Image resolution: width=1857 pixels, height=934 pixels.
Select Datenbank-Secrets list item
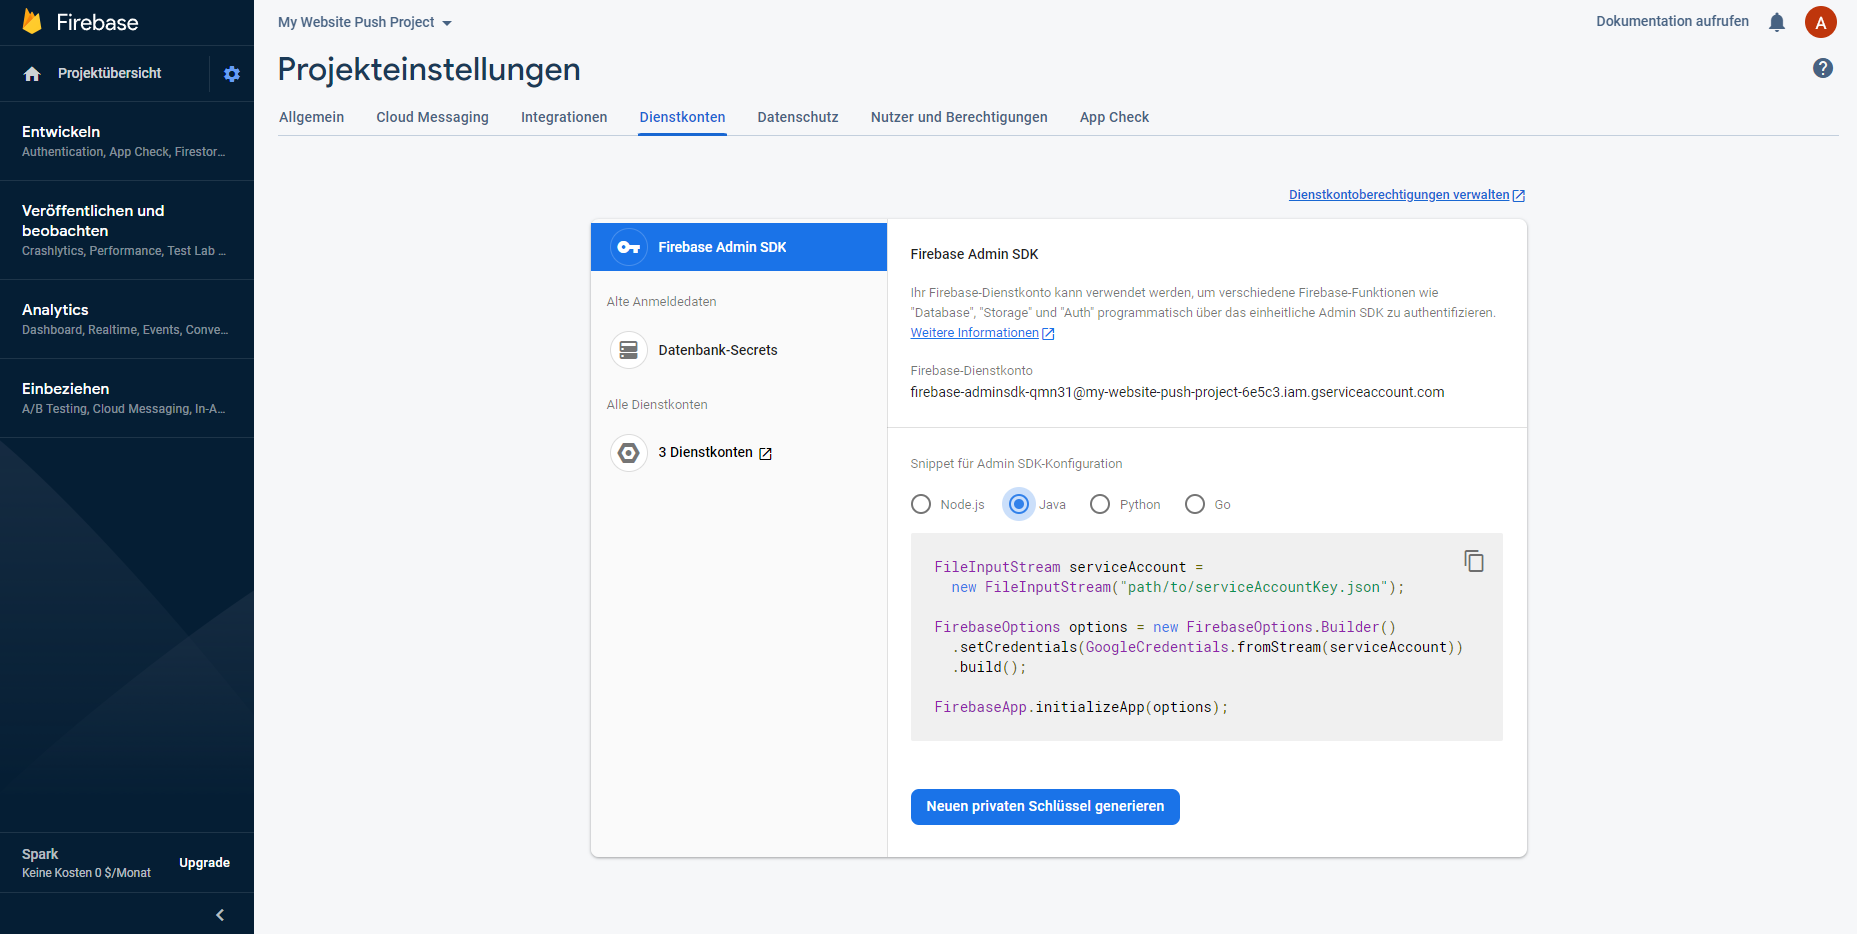click(739, 350)
